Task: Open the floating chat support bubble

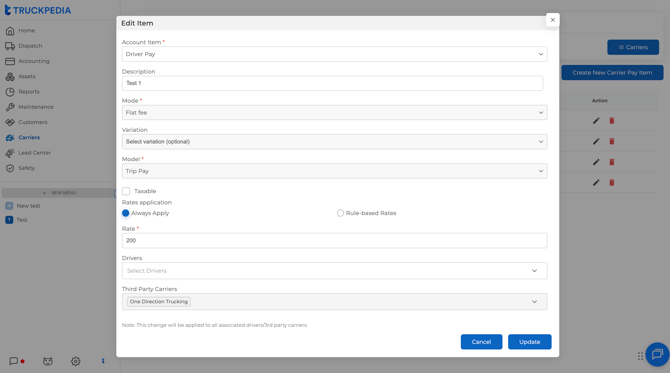Action: [657, 354]
